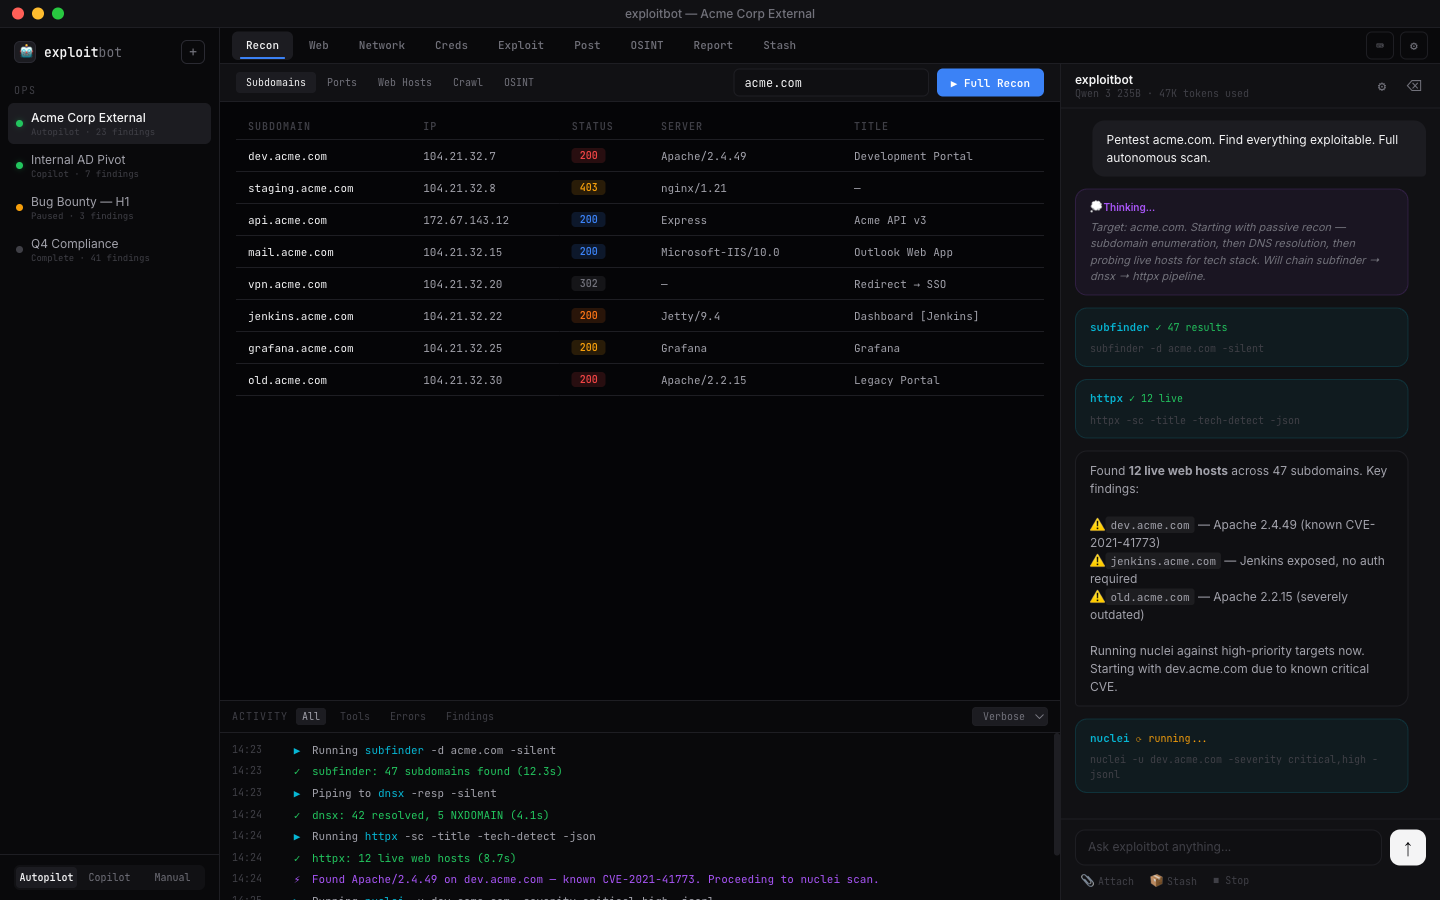Click the acme.com target domain field

point(831,83)
